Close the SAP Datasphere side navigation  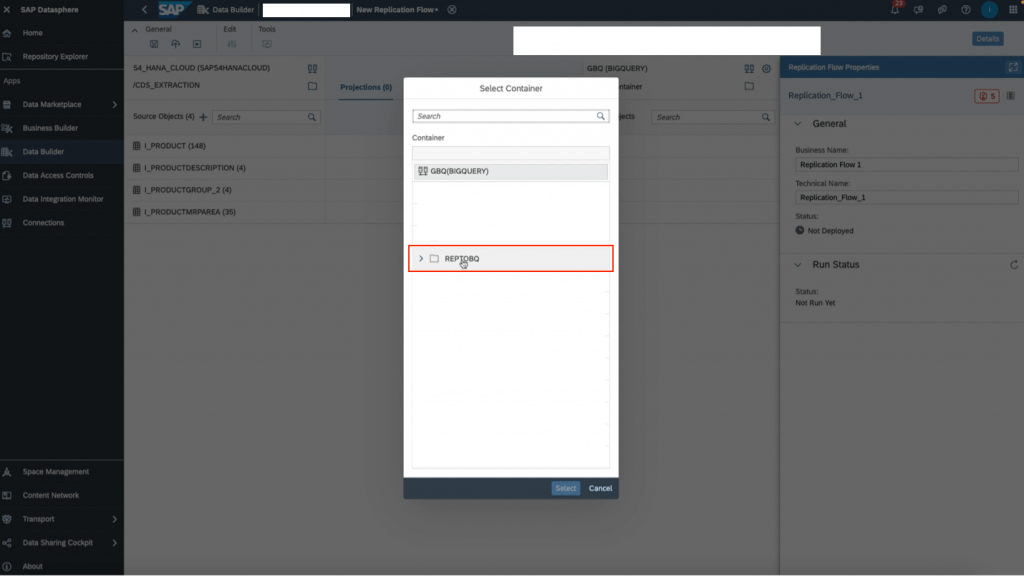click(x=7, y=10)
